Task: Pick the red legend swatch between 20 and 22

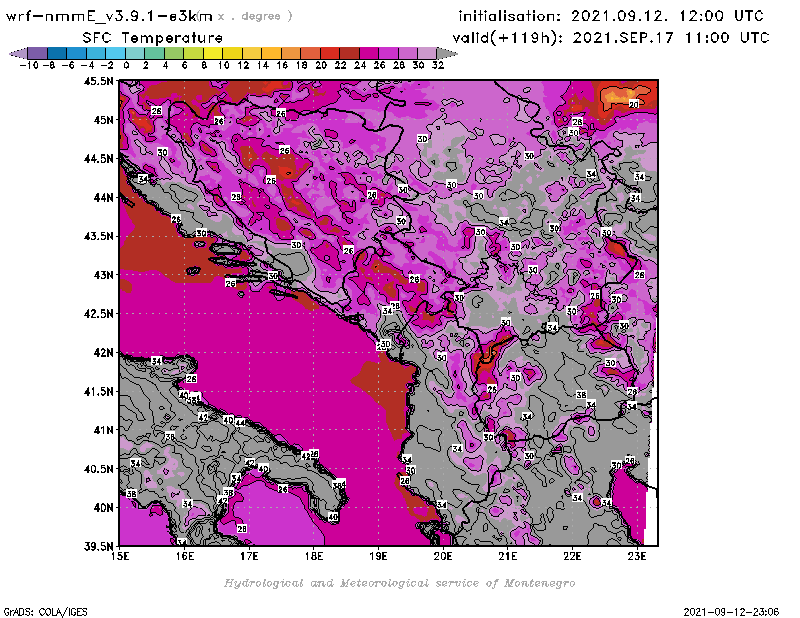Action: 330,52
